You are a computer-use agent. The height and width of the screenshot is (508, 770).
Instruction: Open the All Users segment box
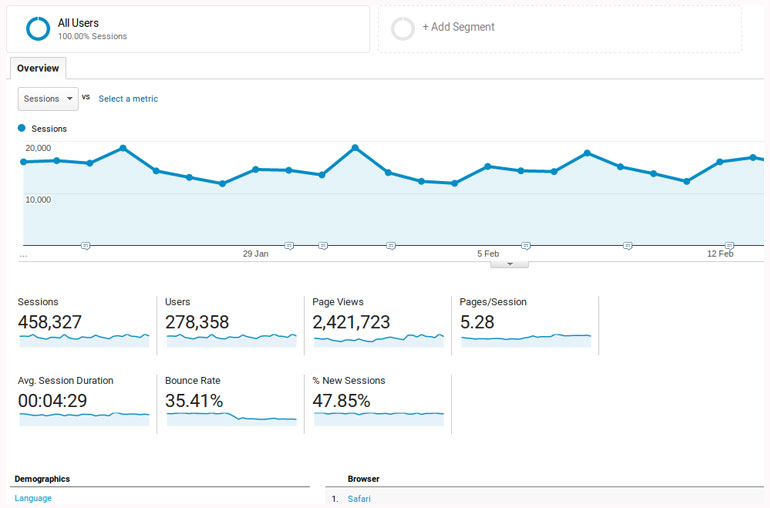coord(188,29)
